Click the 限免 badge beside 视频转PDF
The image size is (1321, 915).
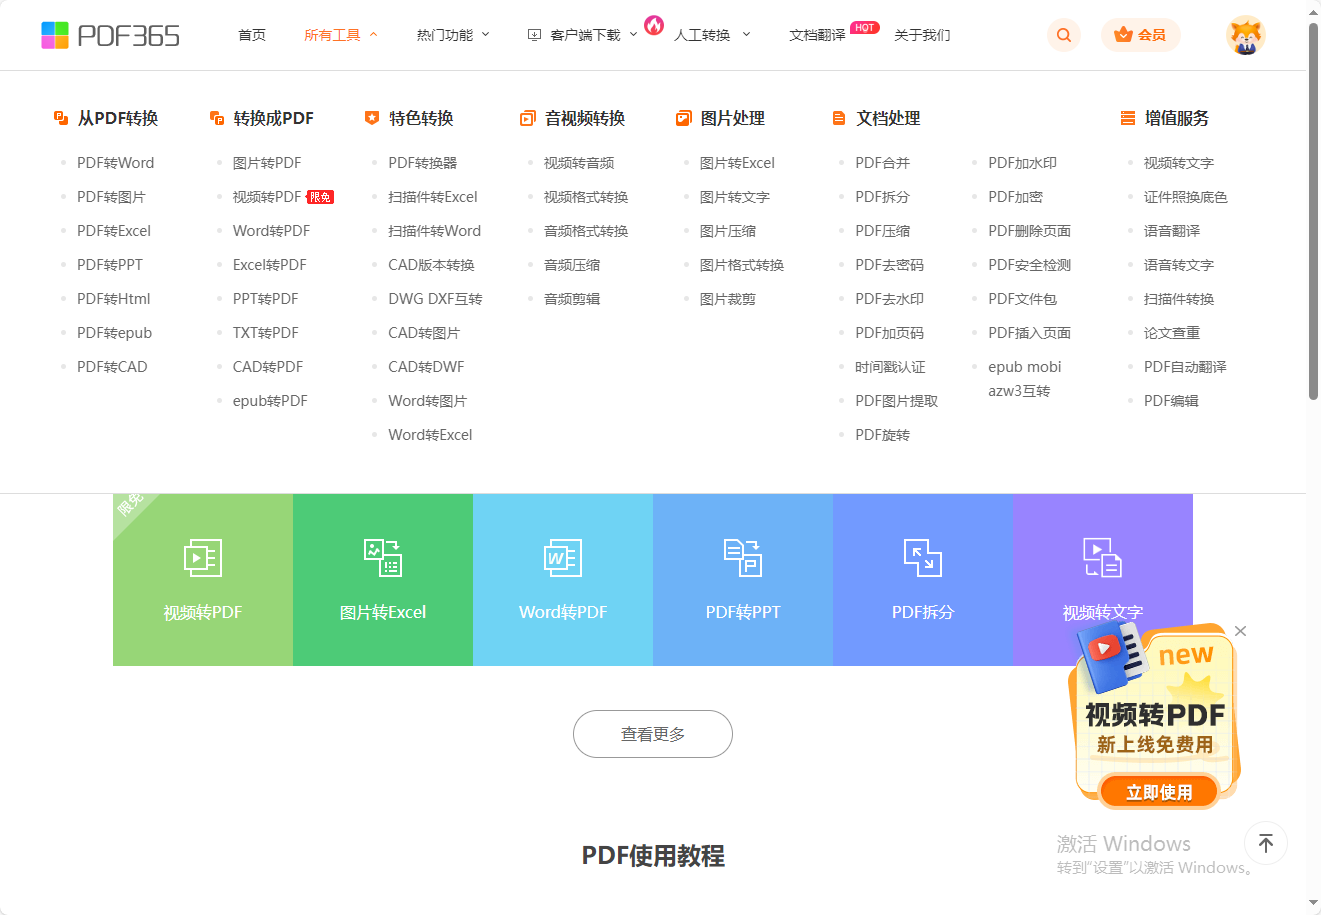(x=320, y=197)
